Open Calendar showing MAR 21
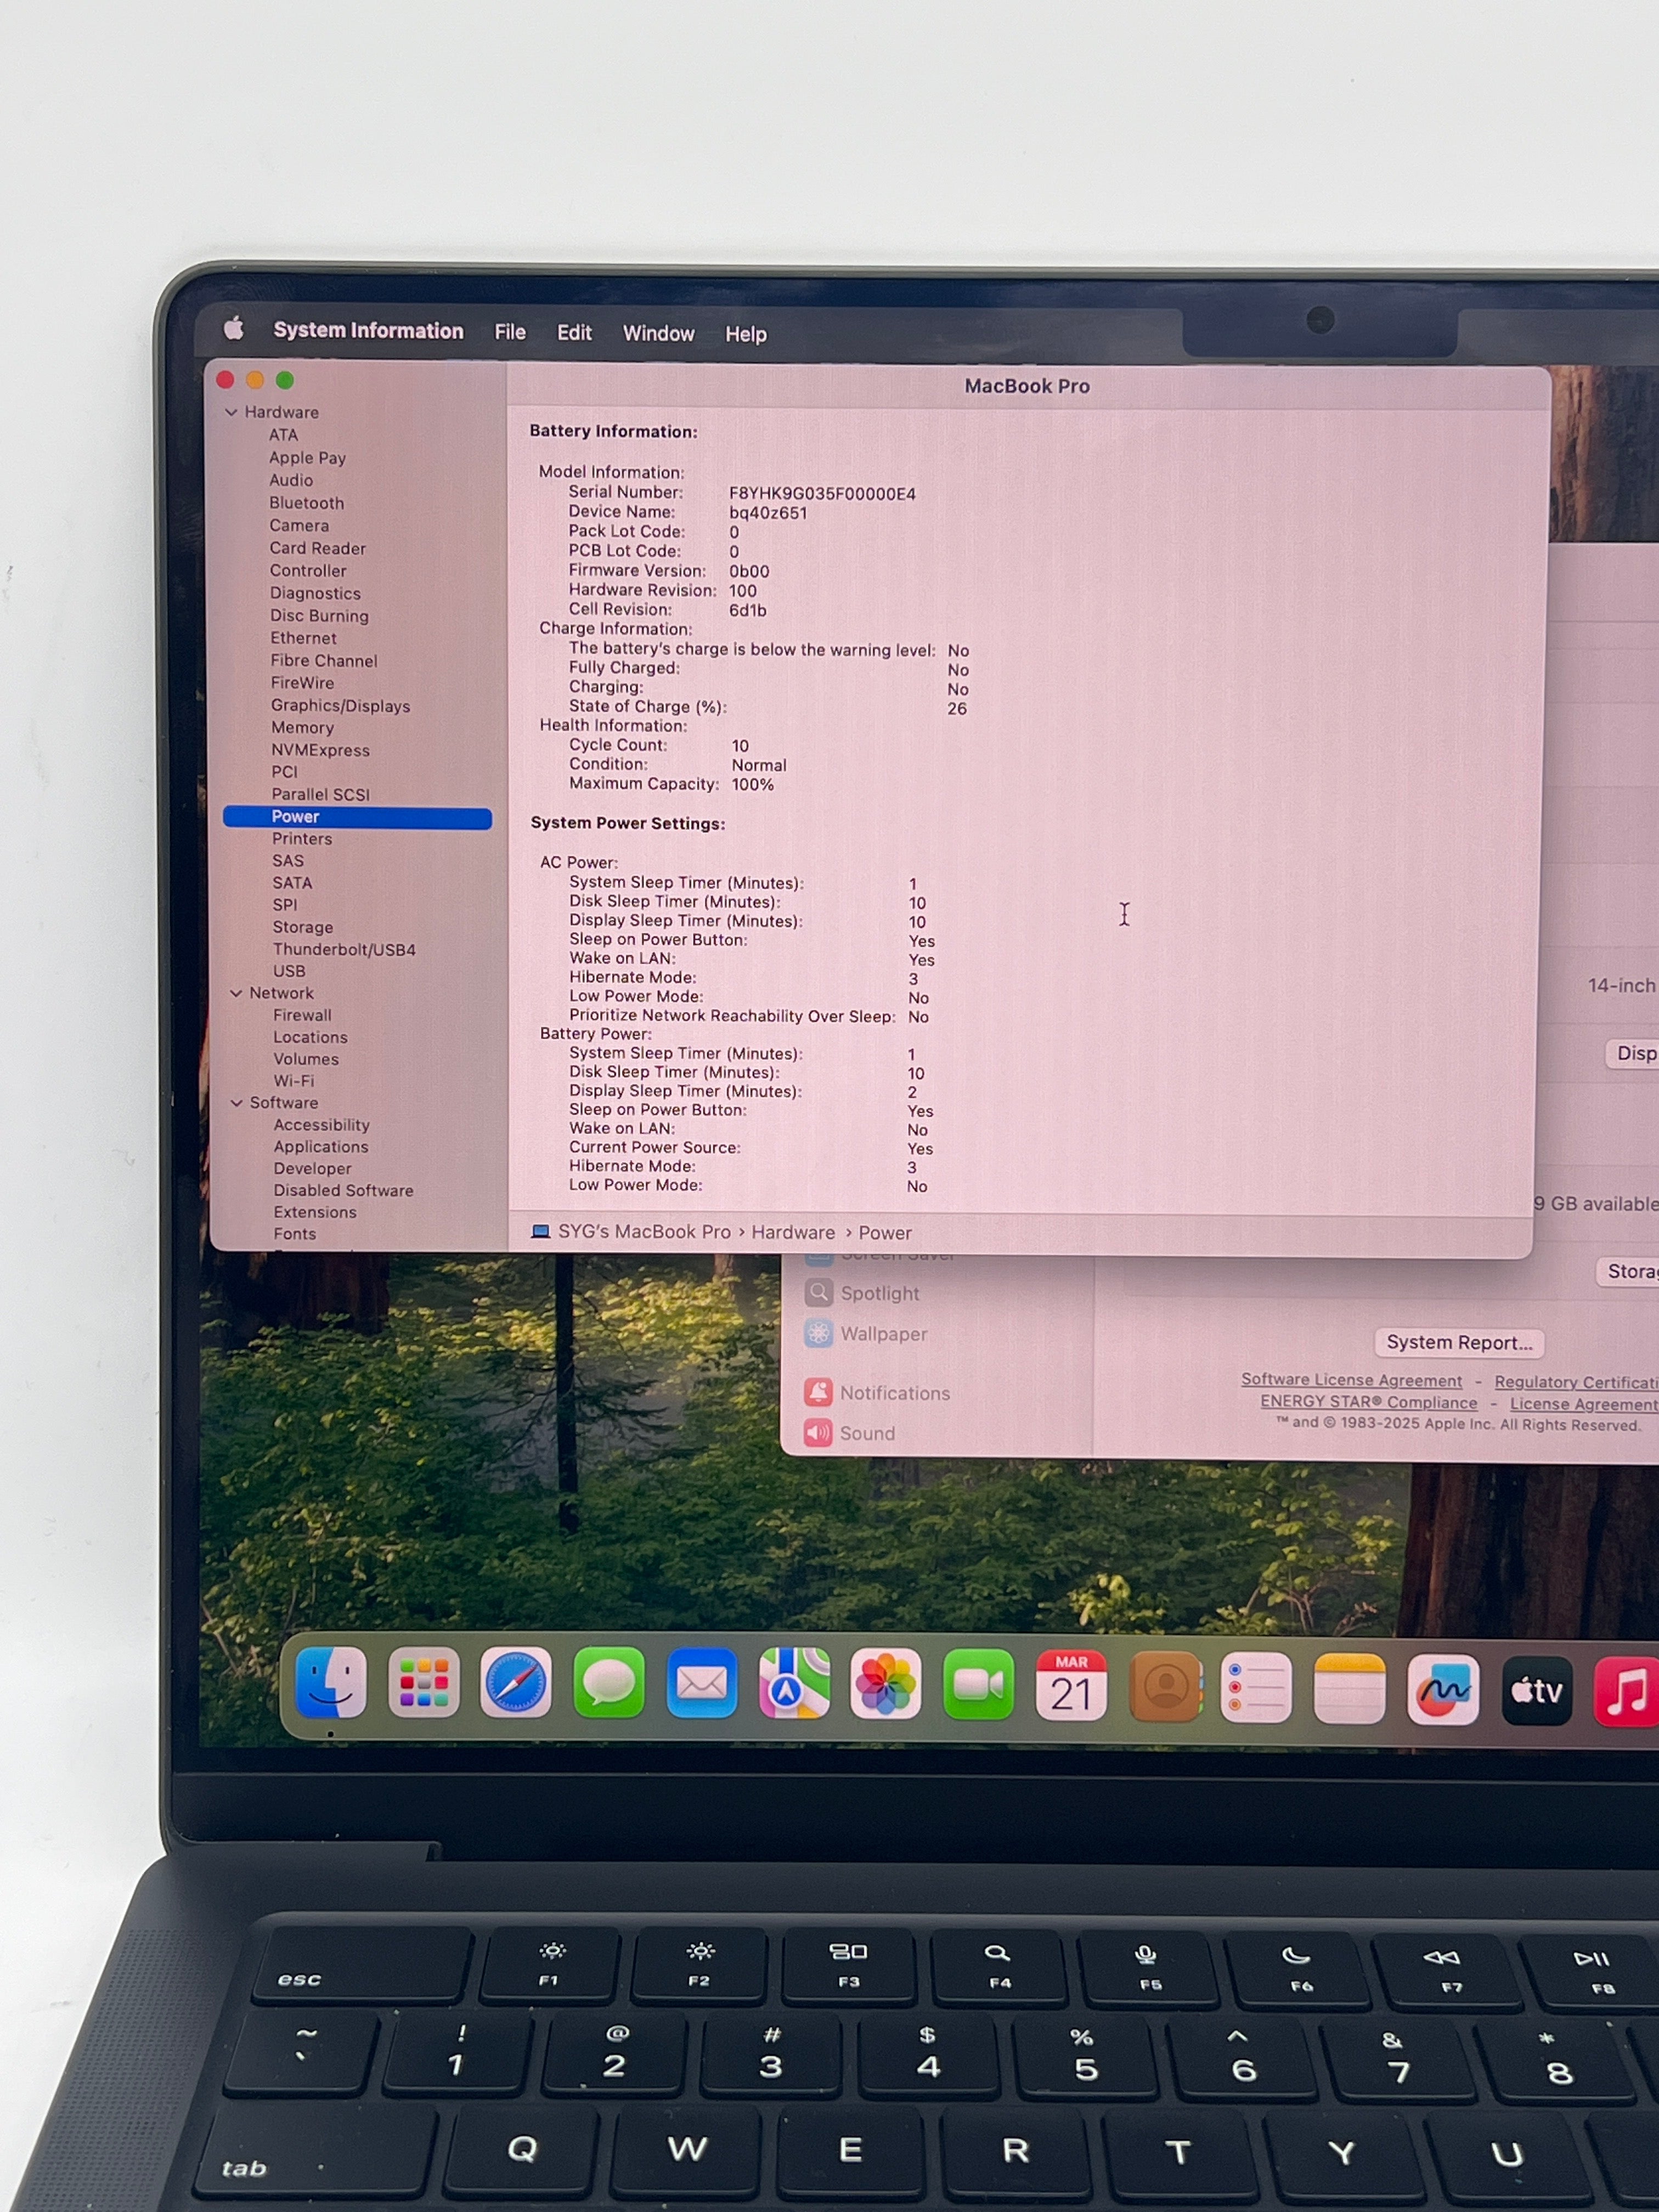The width and height of the screenshot is (1659, 2212). pos(1071,1687)
